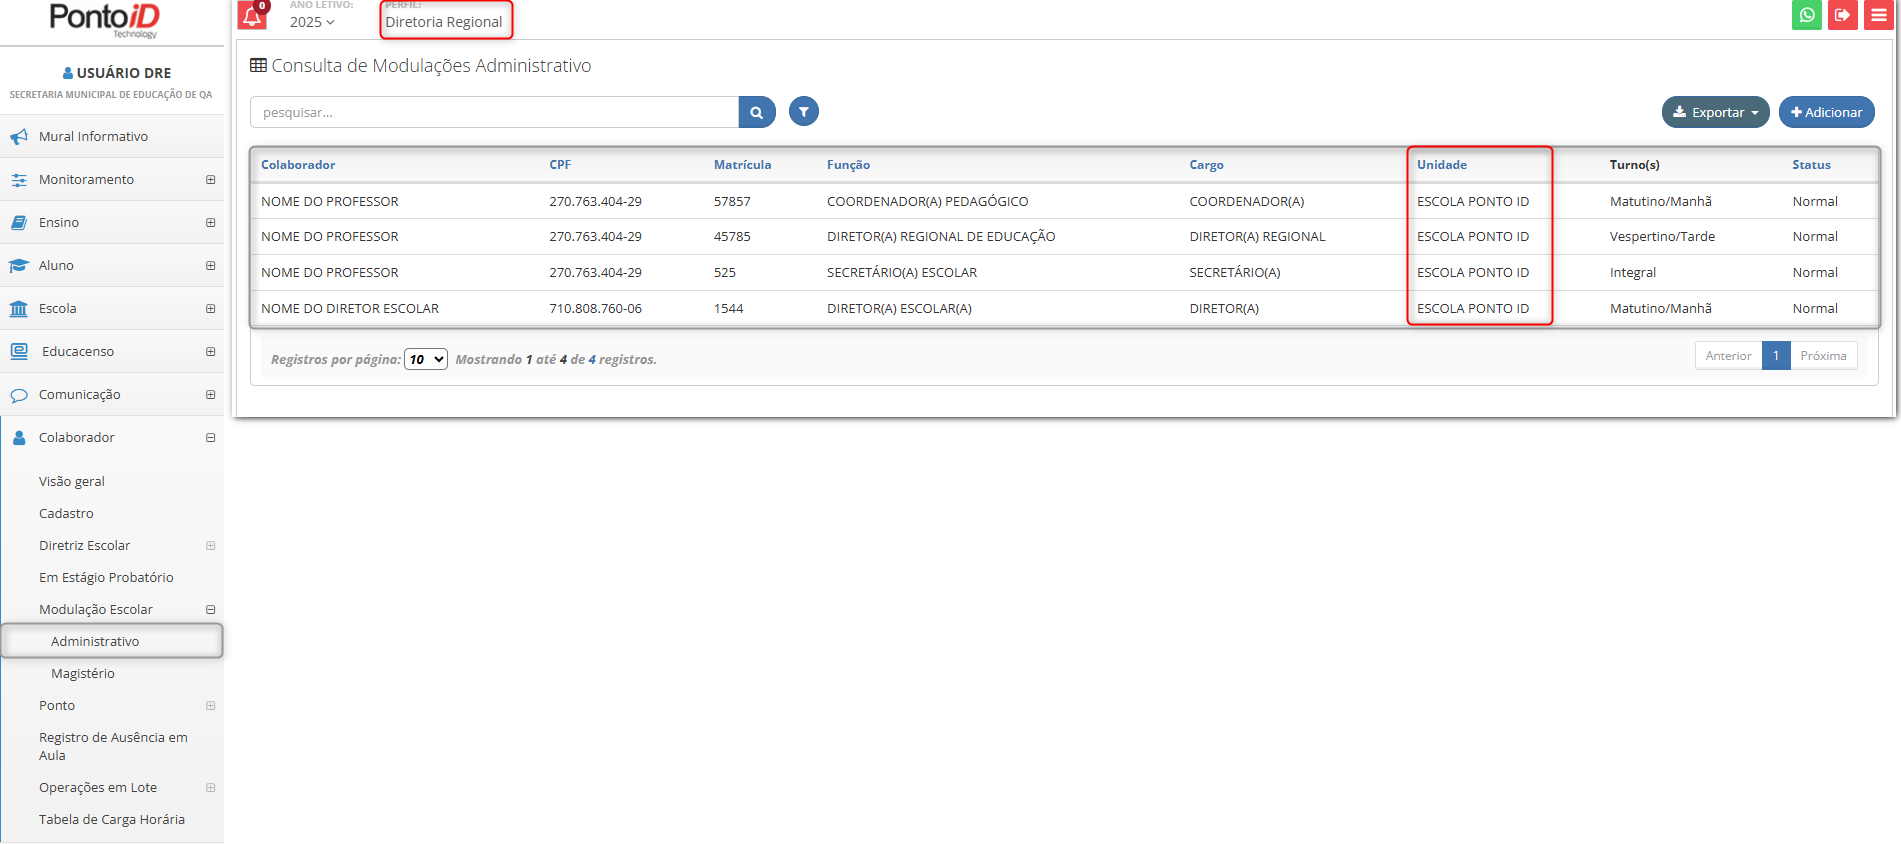This screenshot has width=1901, height=844.
Task: Collapse the Colaborador menu
Action: point(210,438)
